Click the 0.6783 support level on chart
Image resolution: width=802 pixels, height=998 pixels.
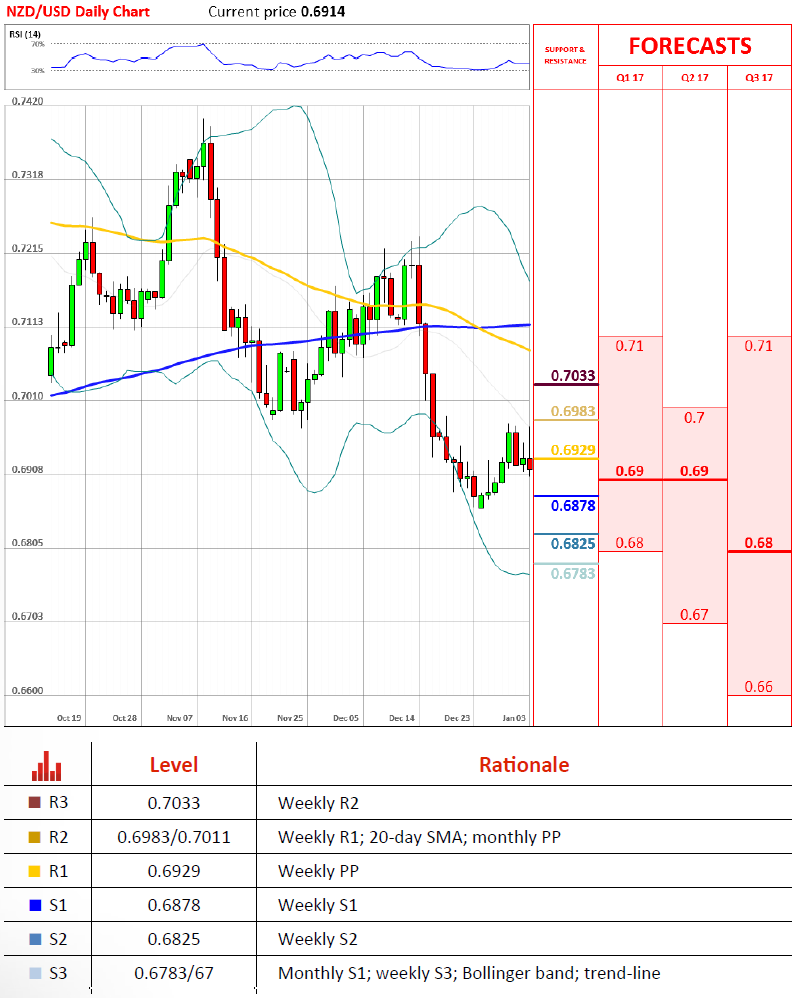pos(573,573)
